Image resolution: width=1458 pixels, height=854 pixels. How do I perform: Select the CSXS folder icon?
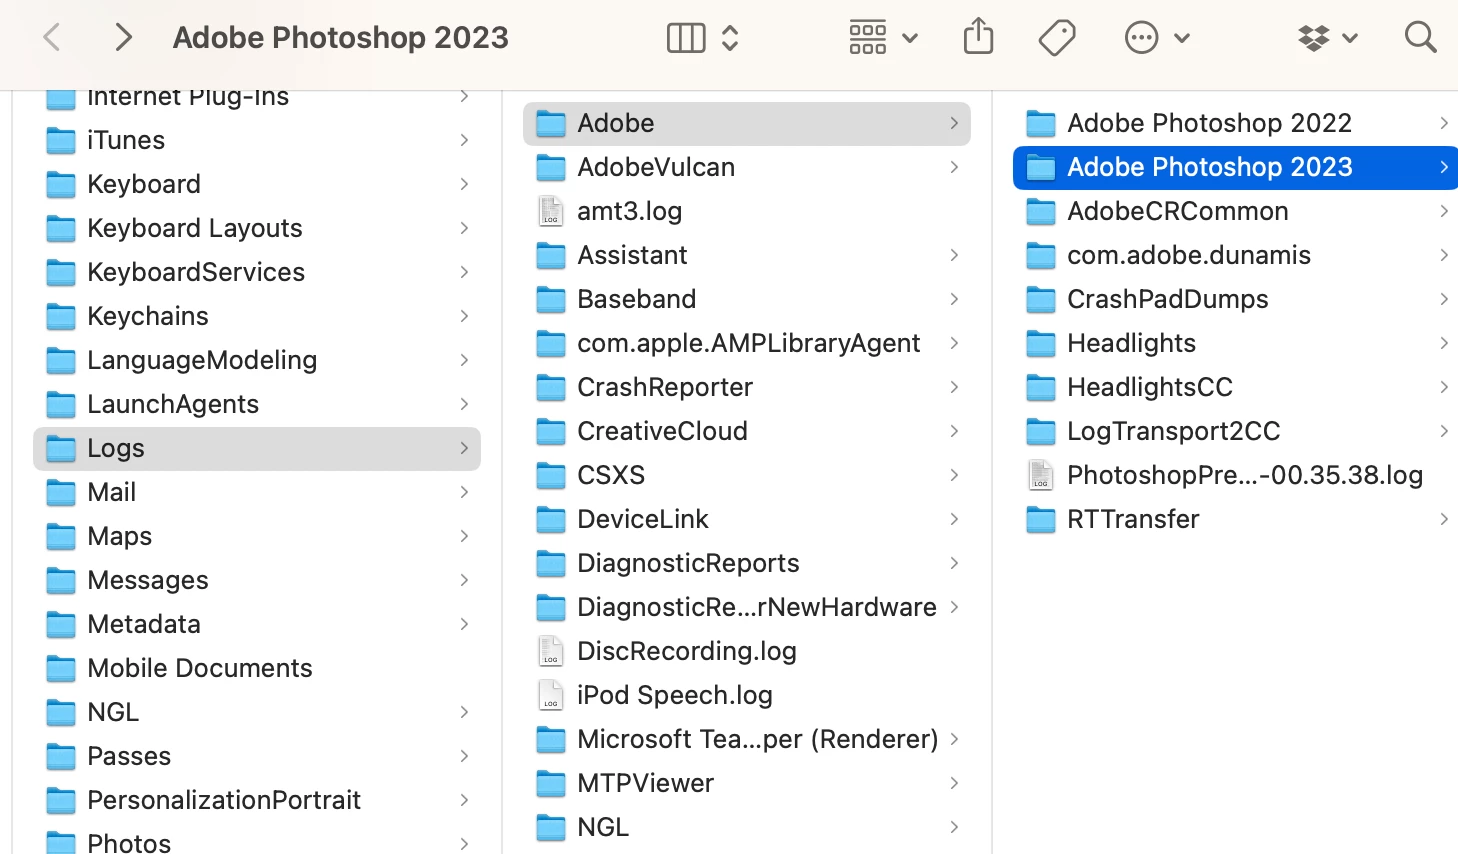click(551, 476)
